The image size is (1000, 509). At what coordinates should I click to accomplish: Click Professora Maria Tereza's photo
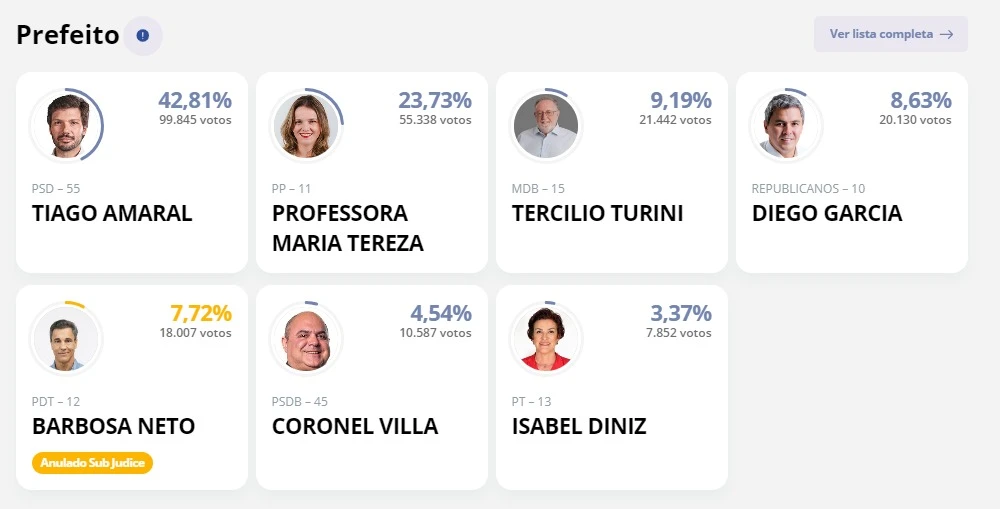[x=306, y=126]
